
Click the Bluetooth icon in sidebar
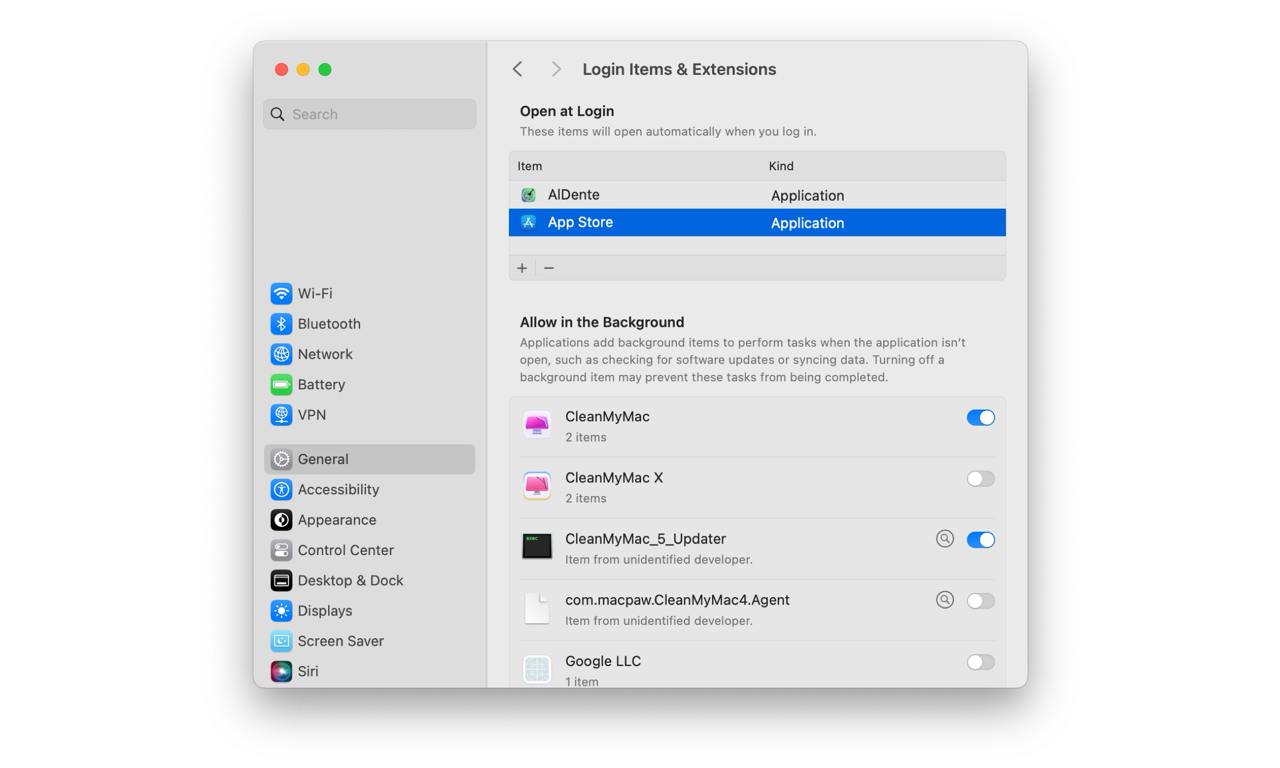point(281,324)
